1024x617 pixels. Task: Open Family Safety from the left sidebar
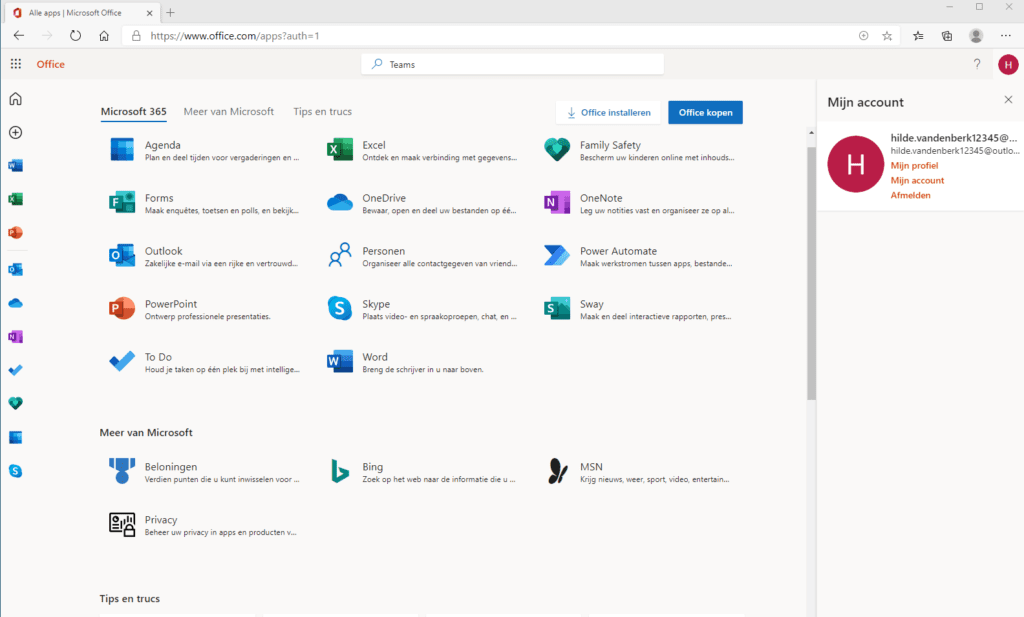(16, 403)
